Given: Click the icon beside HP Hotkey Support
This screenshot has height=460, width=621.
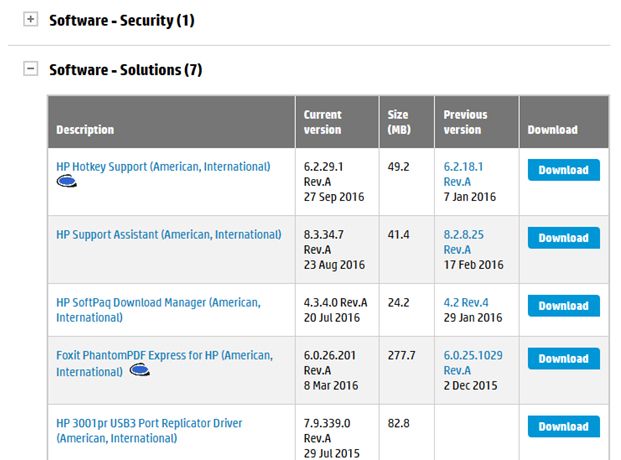Looking at the screenshot, I should point(67,182).
